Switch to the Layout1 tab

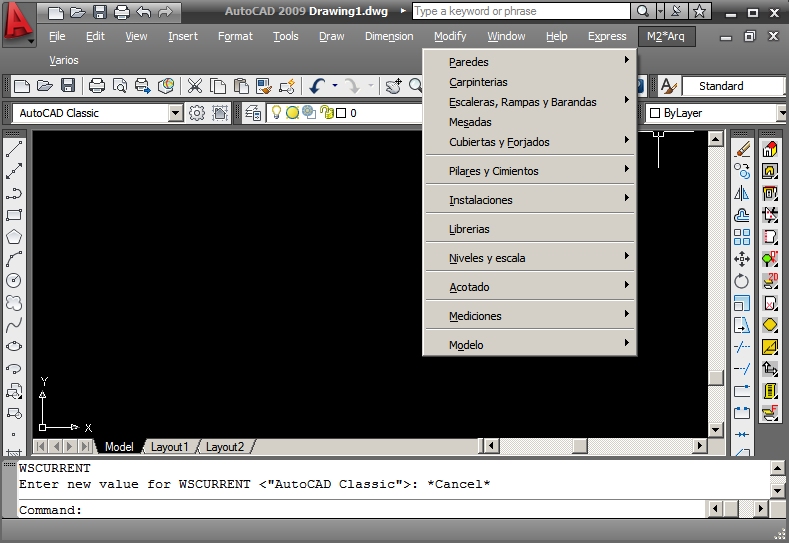click(169, 447)
